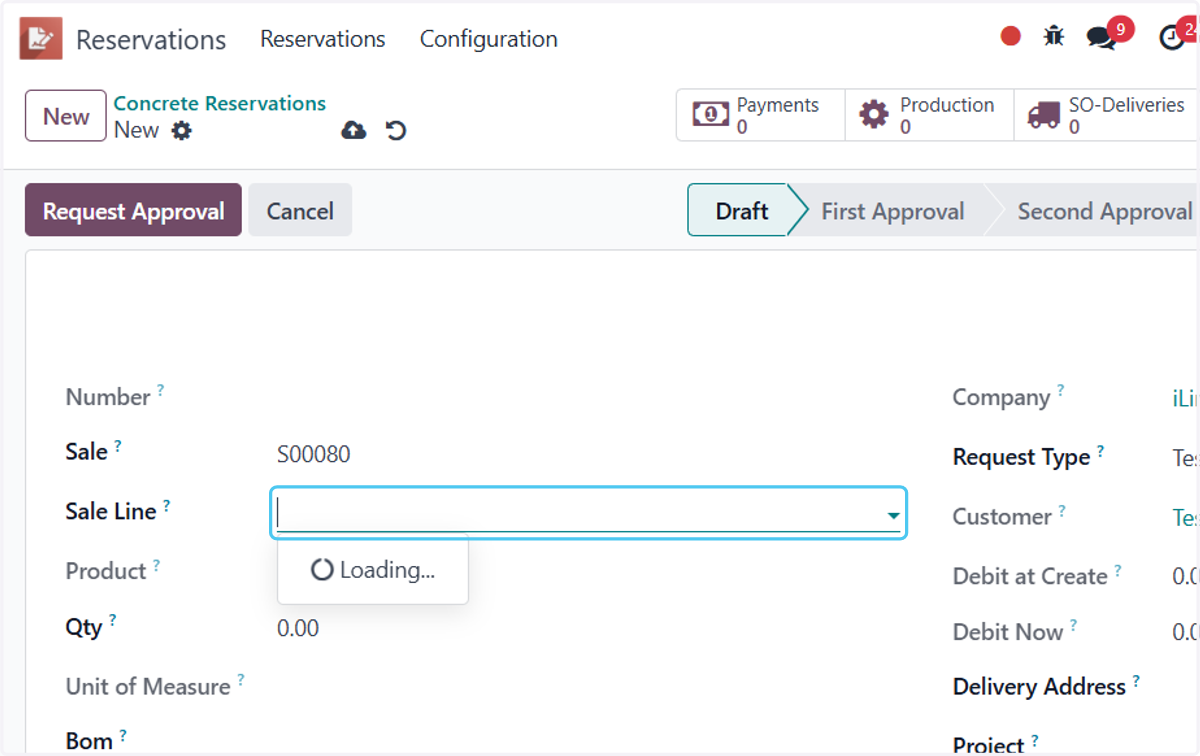Click the Bom field help question mark

point(123,735)
